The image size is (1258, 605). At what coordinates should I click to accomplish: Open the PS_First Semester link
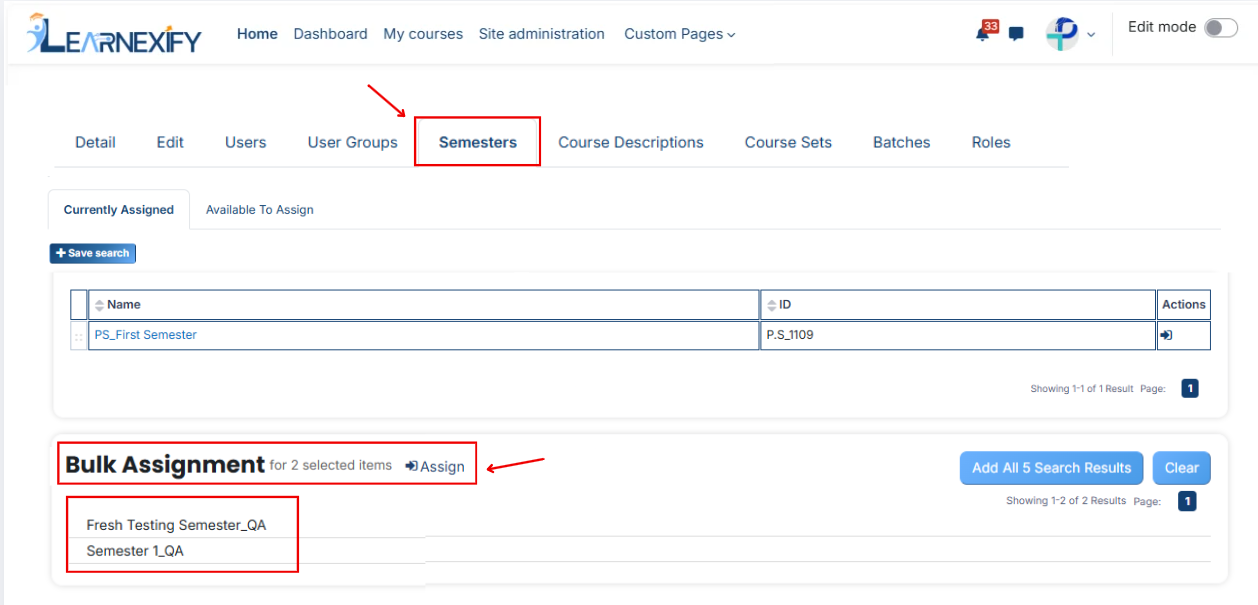(x=146, y=335)
